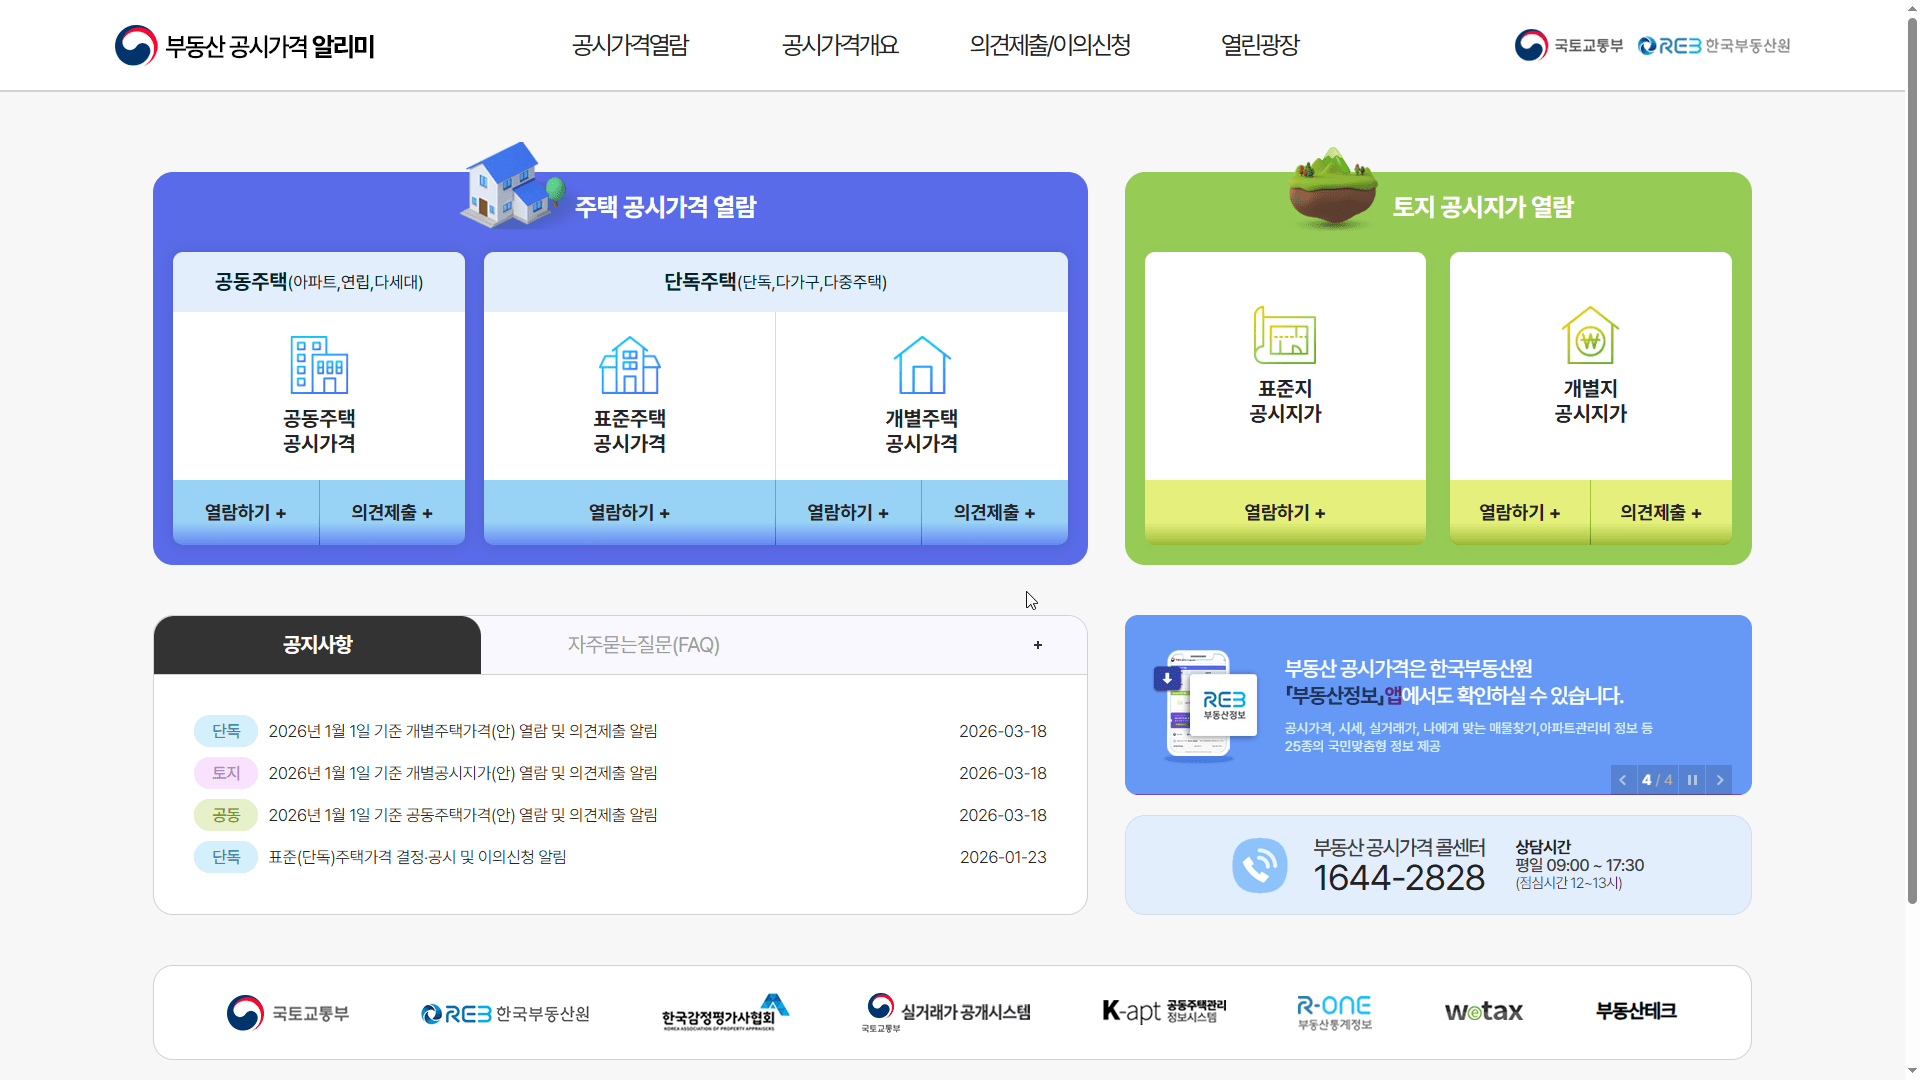Click the call center phone icon
The image size is (1920, 1080).
click(1259, 865)
